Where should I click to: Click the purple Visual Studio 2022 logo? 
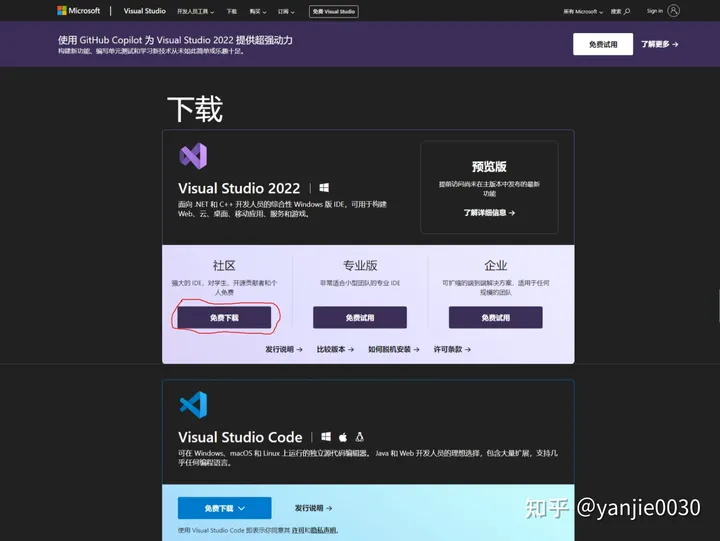193,156
